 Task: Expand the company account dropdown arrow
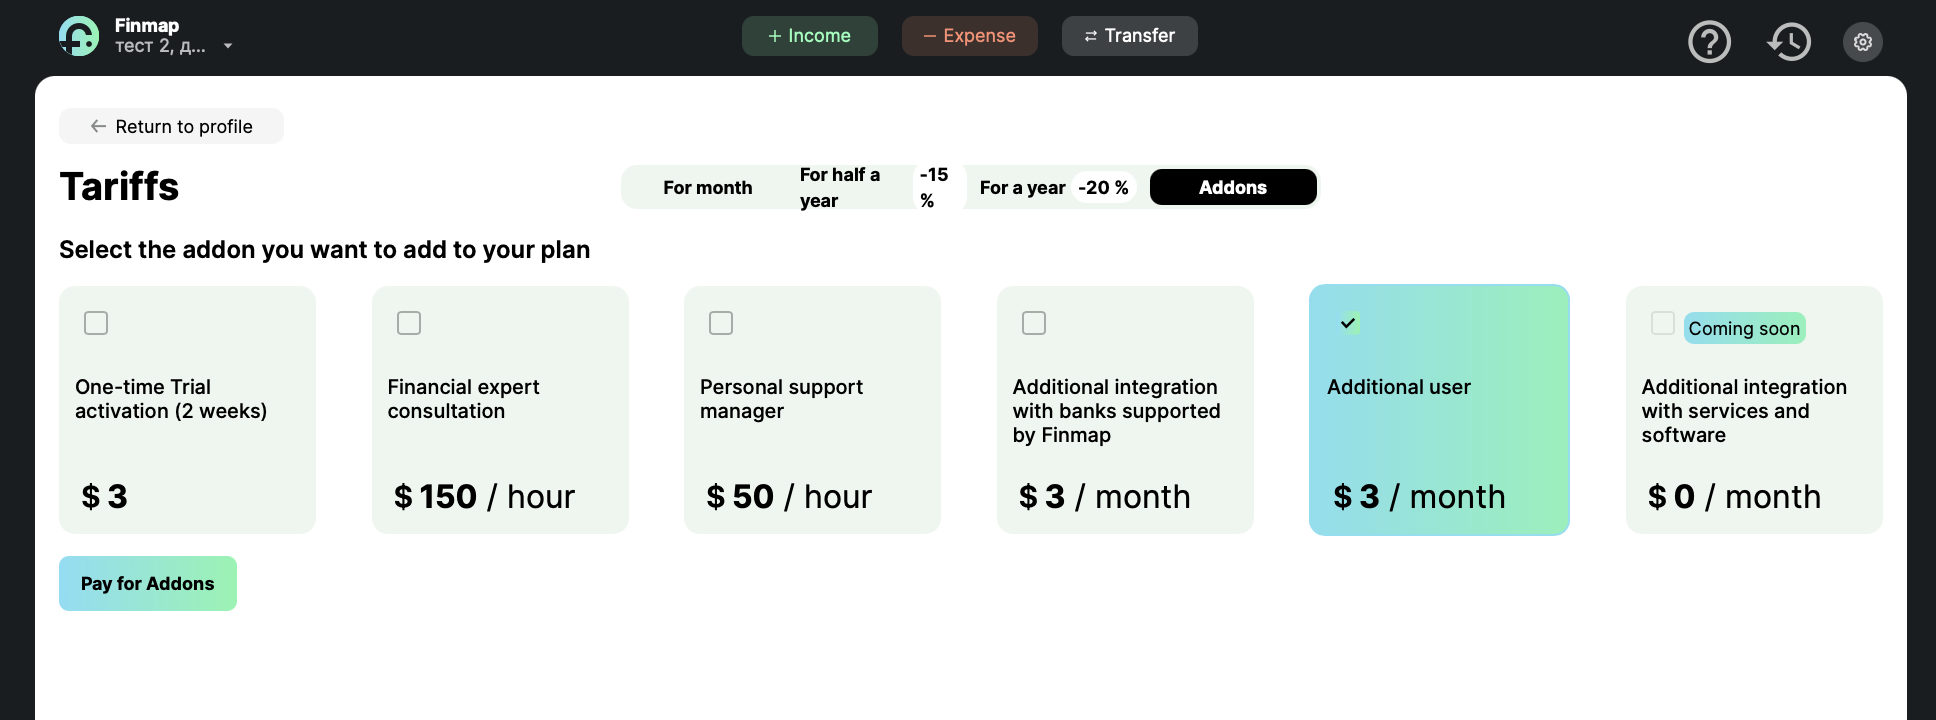[228, 46]
